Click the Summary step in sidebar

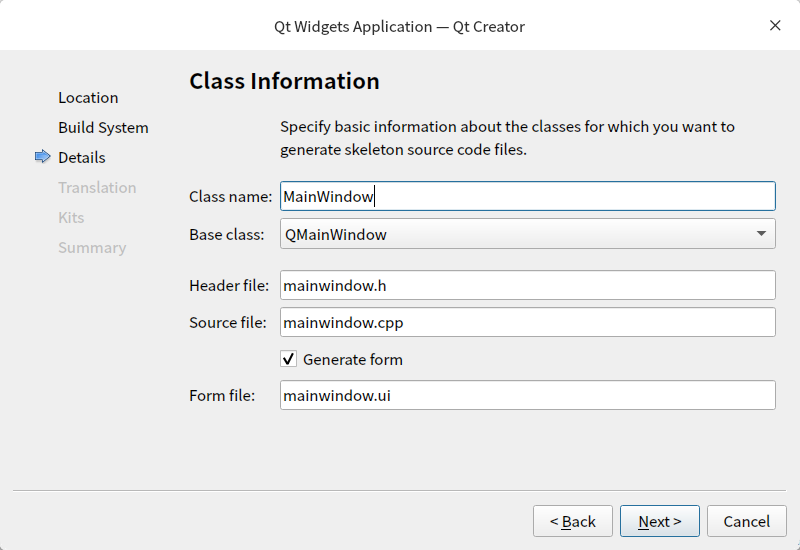[92, 247]
